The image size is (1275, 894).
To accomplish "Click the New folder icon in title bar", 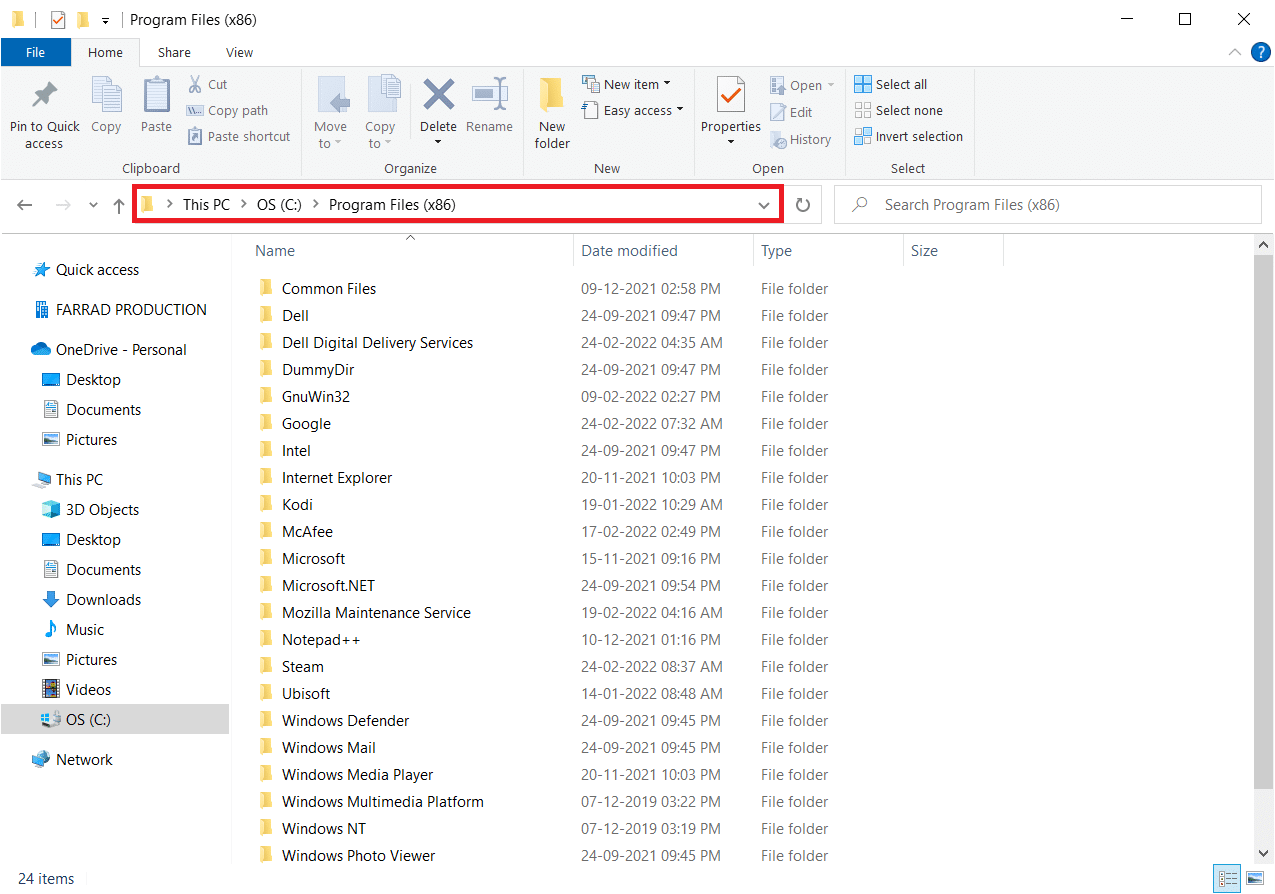I will [83, 19].
